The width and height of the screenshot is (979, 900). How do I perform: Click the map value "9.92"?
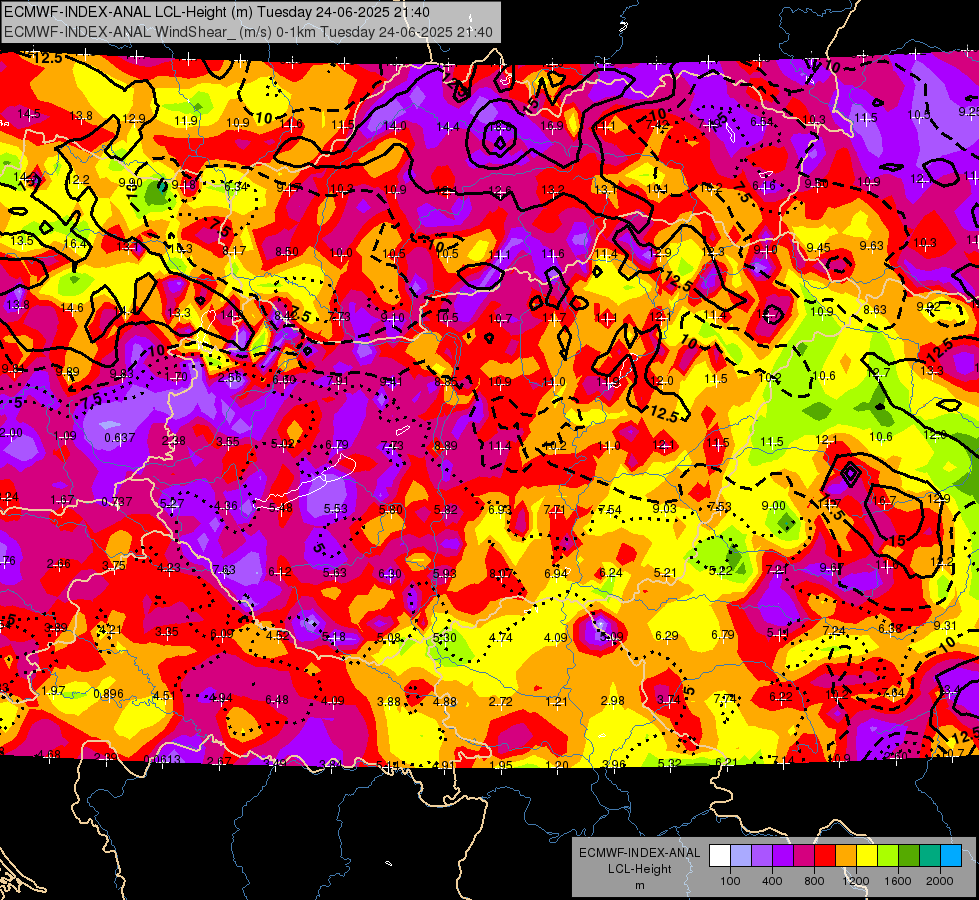[x=928, y=307]
